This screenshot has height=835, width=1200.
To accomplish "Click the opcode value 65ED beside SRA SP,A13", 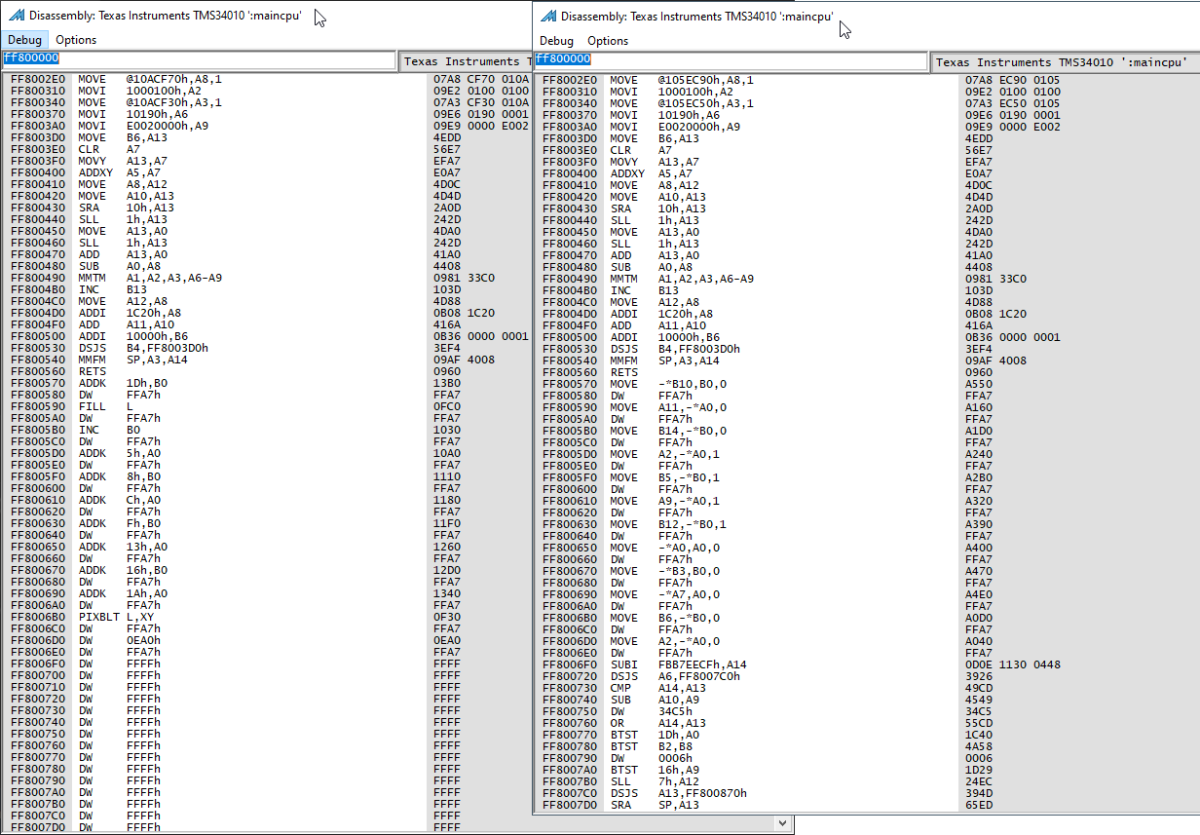I will click(981, 803).
